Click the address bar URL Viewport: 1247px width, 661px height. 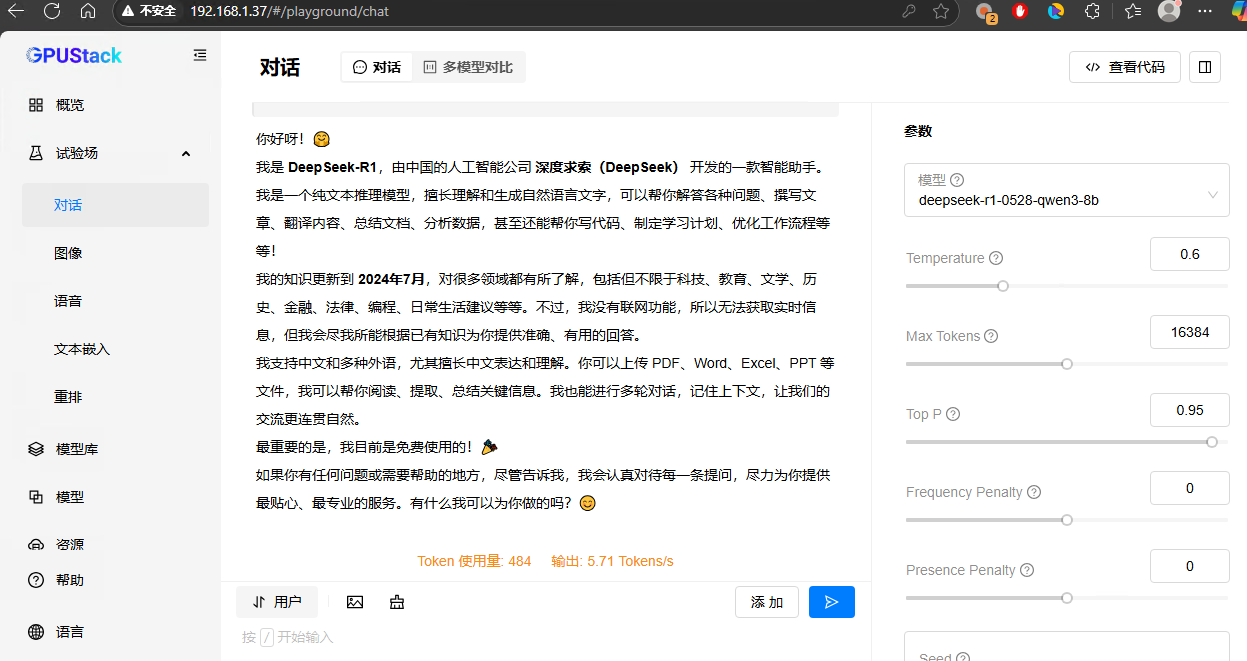pos(289,12)
